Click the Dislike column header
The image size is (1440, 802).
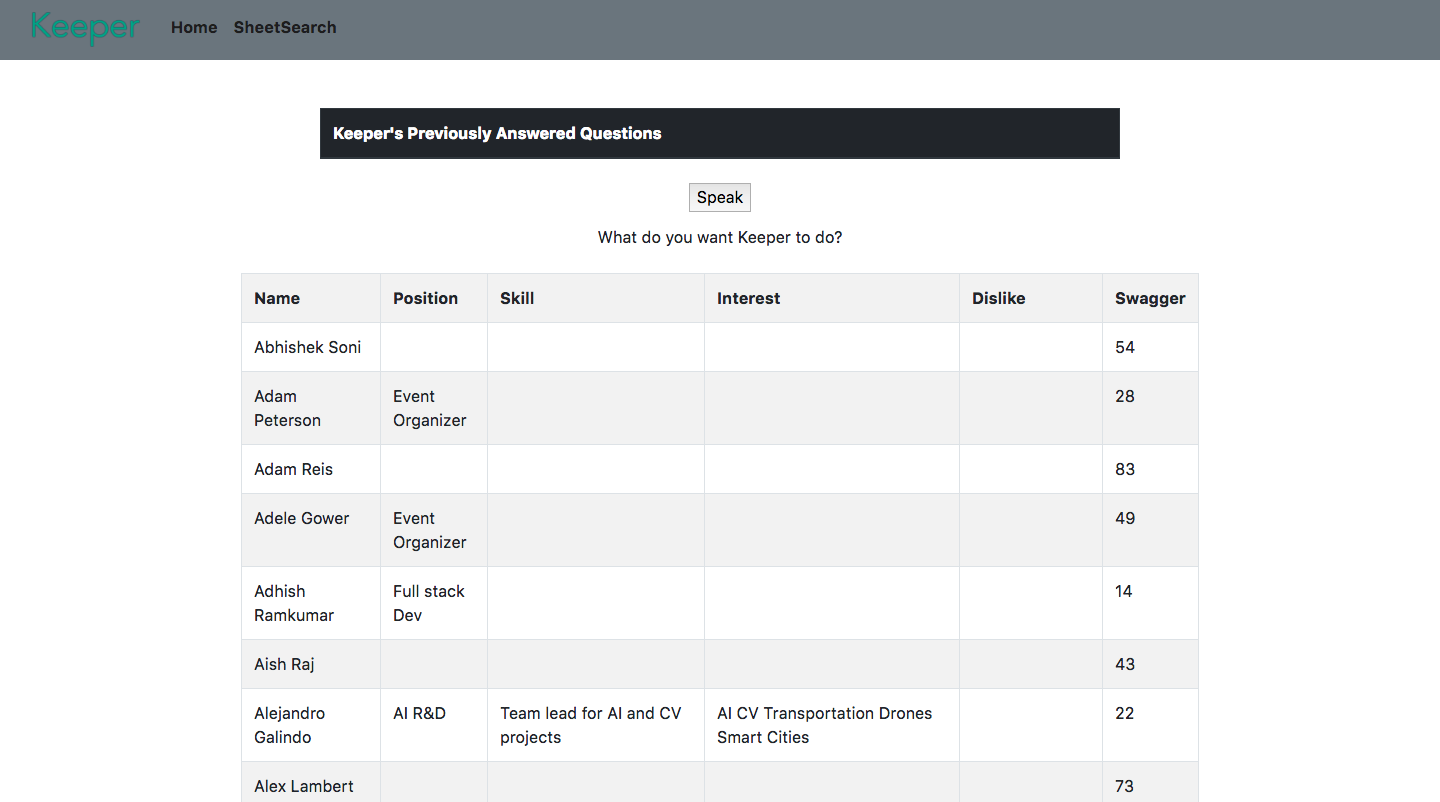coord(1031,298)
